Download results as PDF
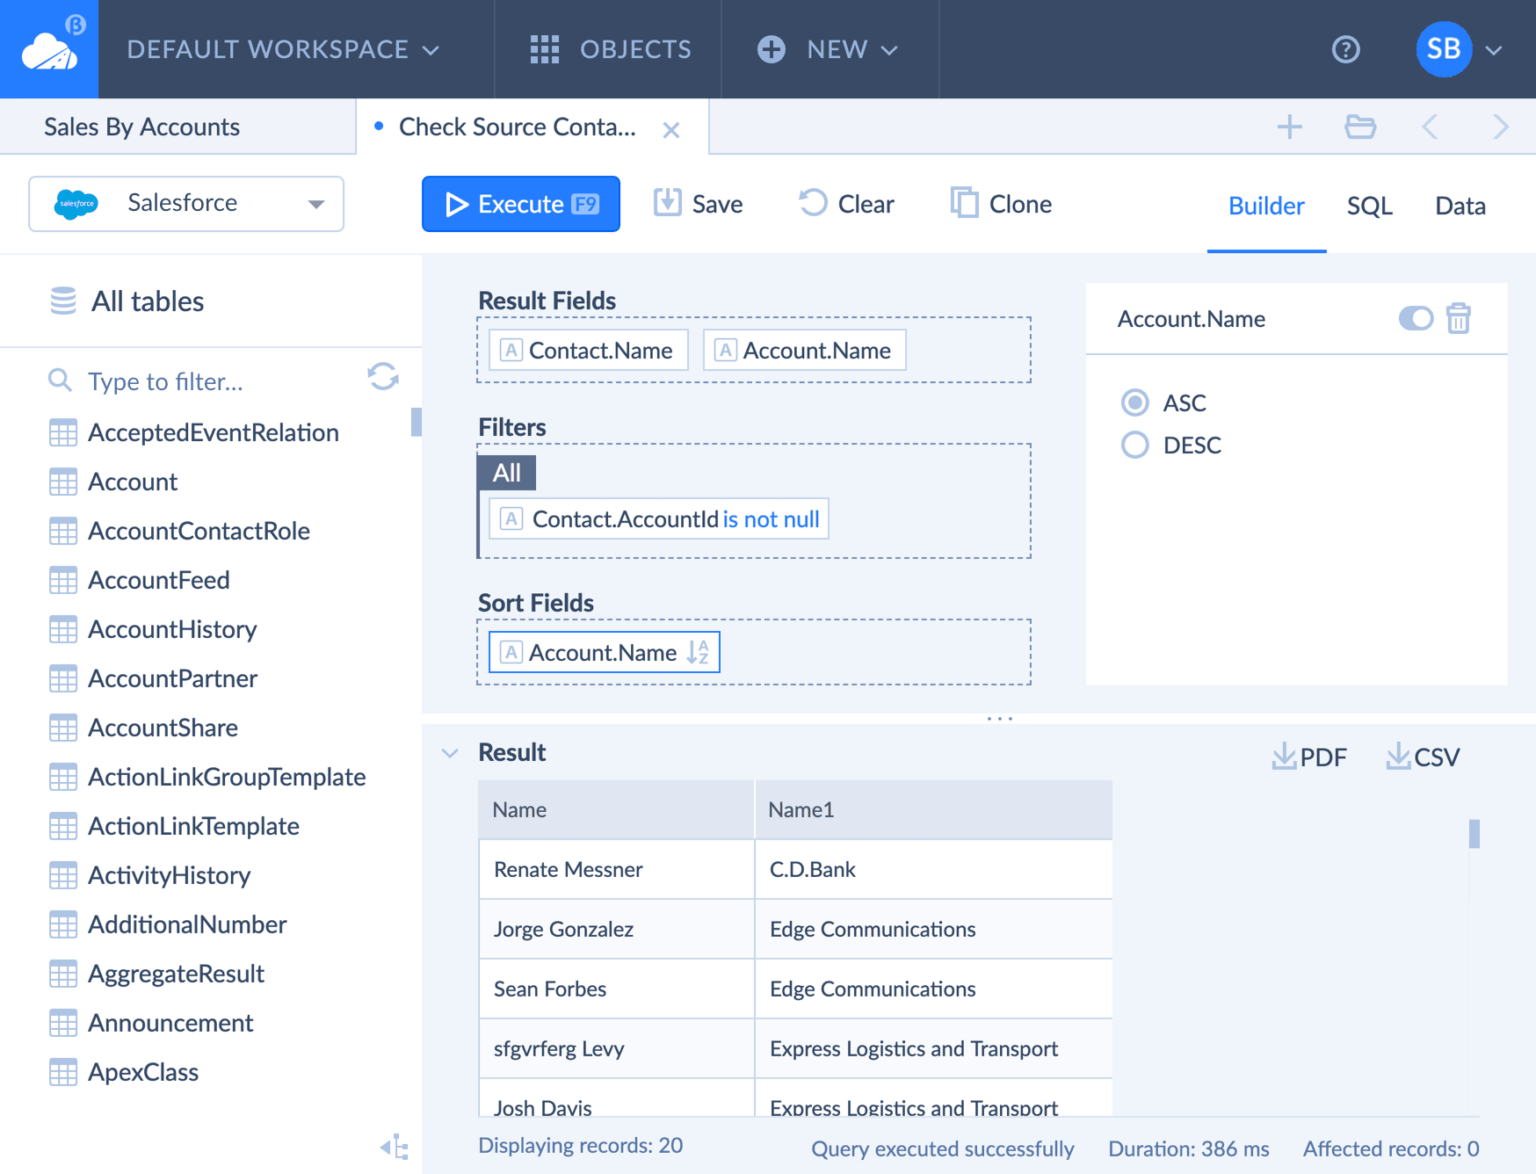The image size is (1536, 1174). (1309, 757)
